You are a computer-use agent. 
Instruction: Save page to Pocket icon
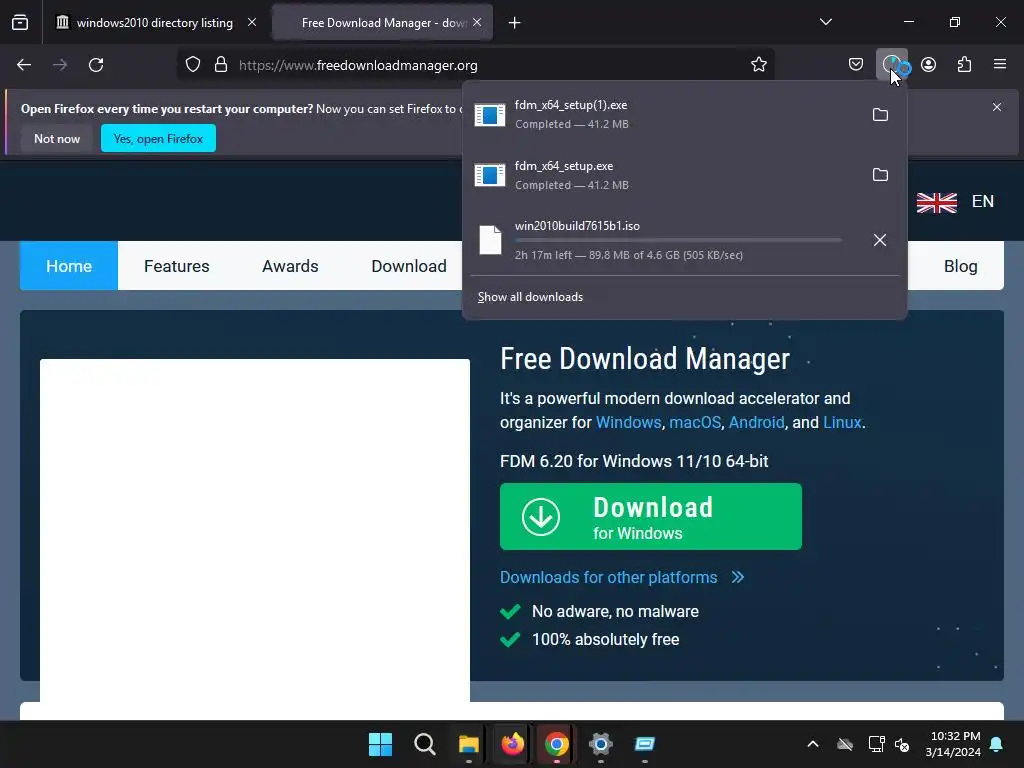coord(856,65)
